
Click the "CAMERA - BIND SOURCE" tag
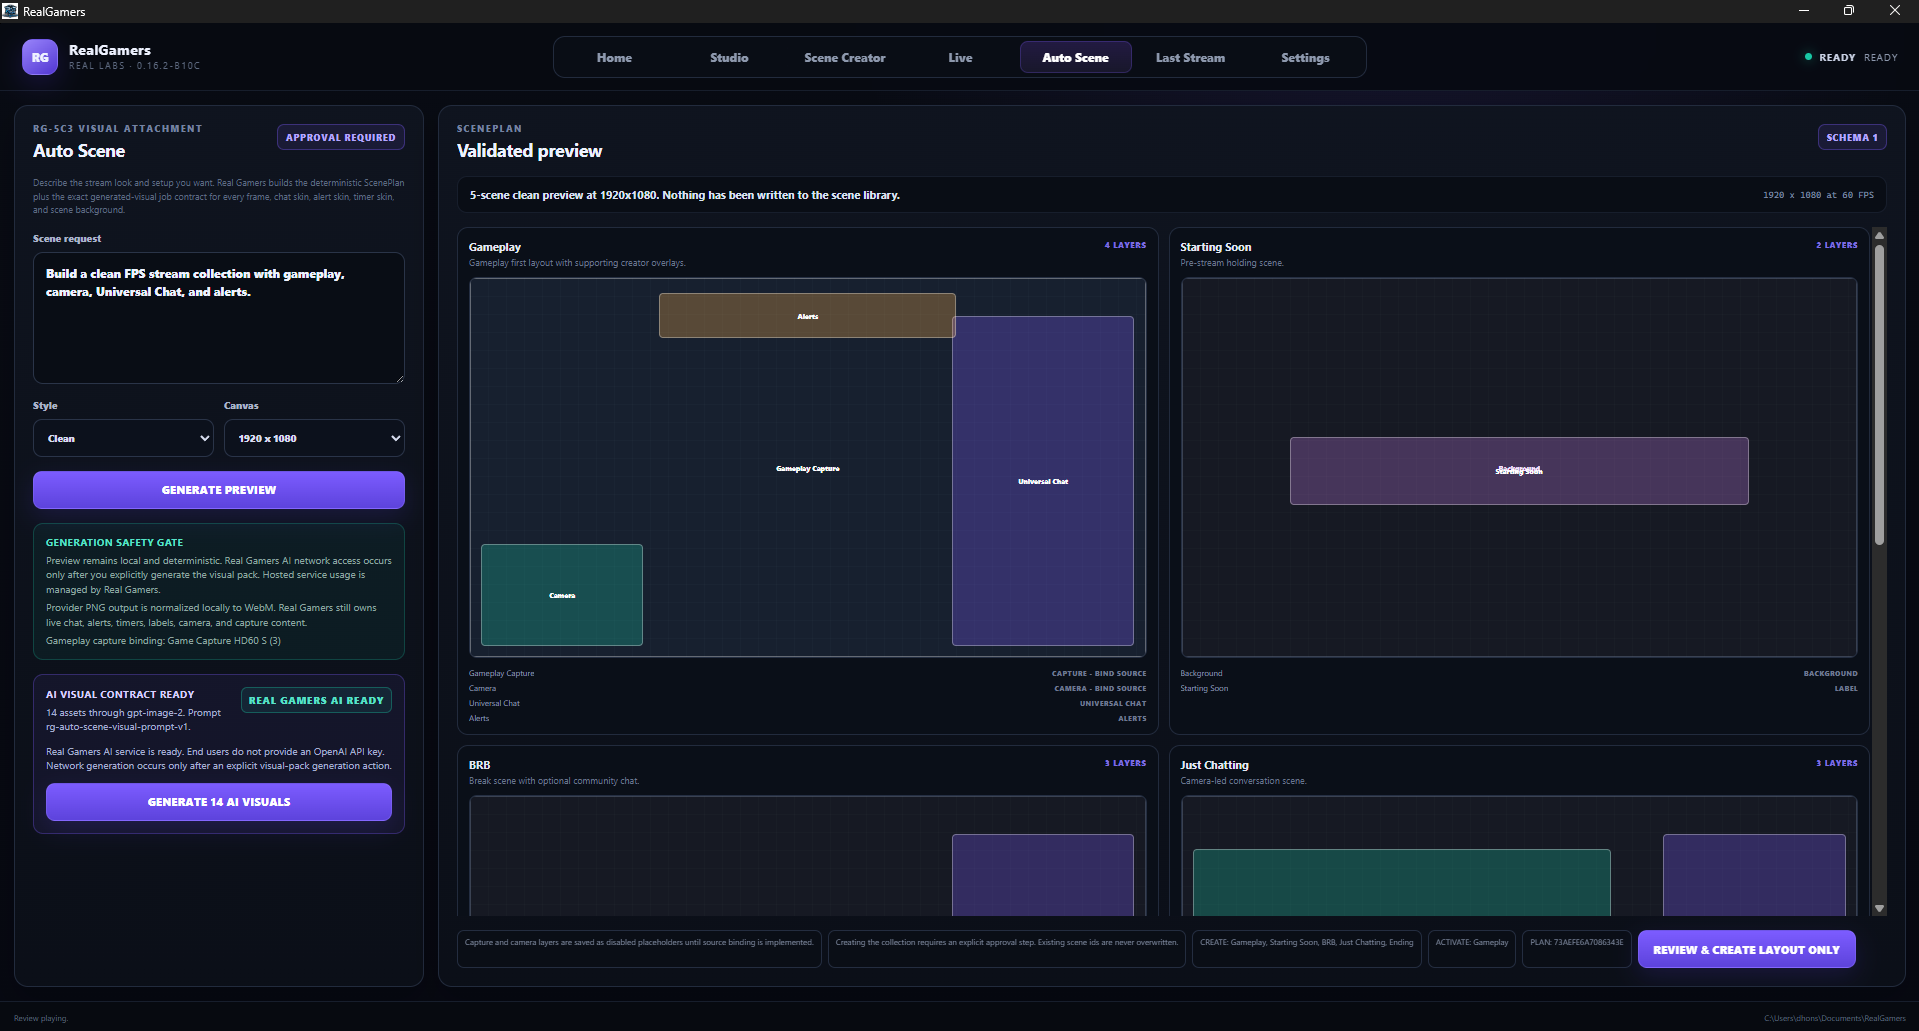(x=1100, y=689)
